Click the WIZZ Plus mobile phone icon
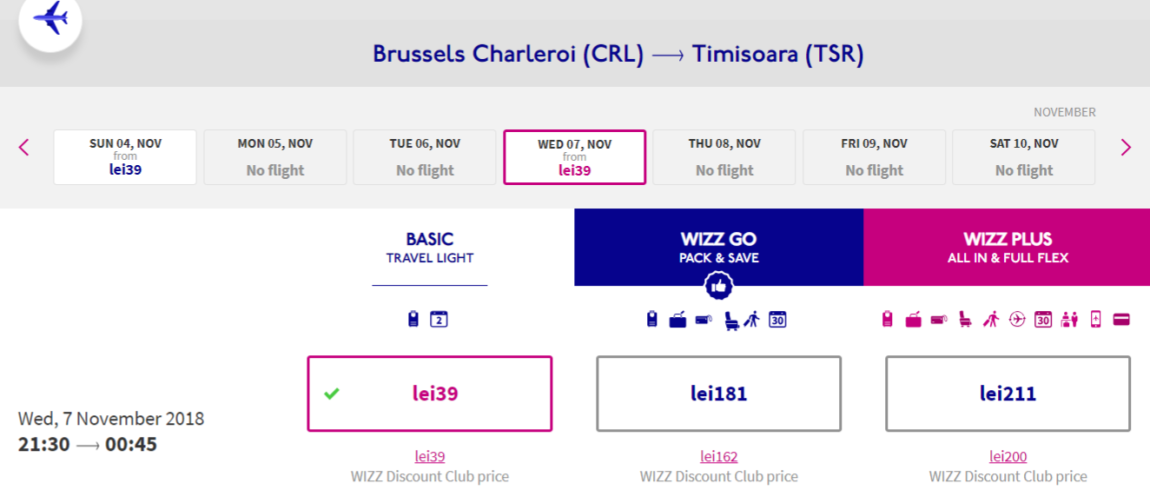1150x490 pixels. (1096, 320)
